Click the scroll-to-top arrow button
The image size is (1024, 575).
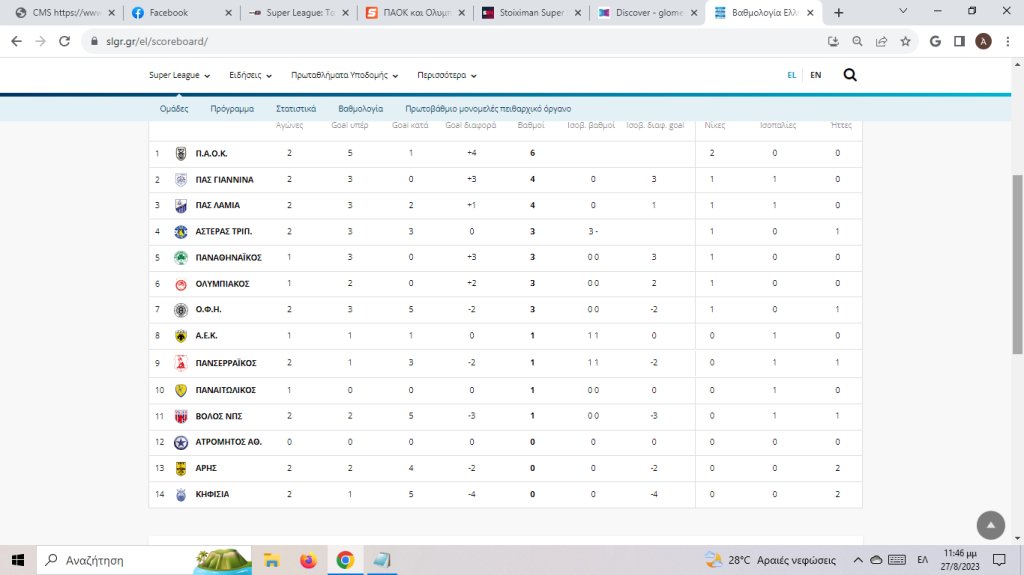coord(989,525)
